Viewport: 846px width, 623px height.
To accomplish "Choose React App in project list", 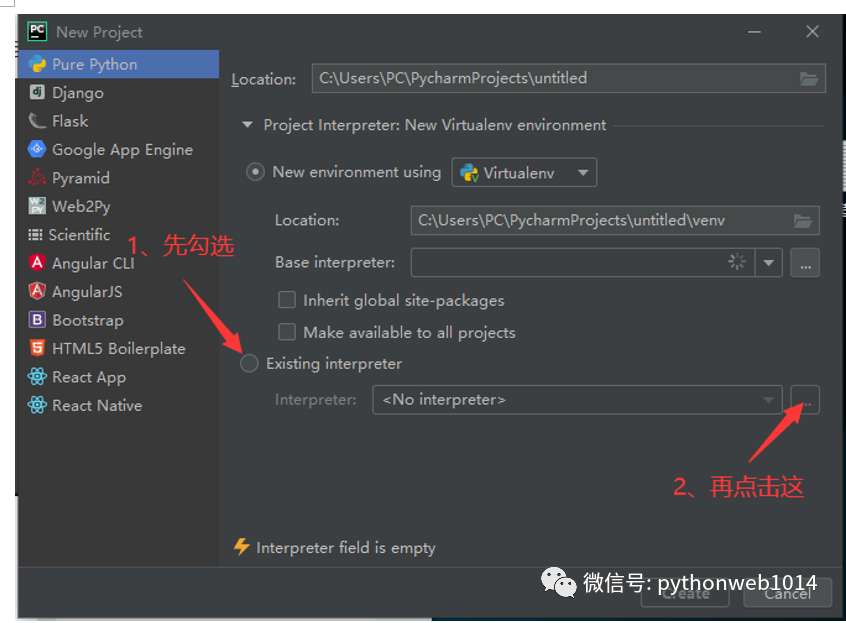I will (119, 377).
